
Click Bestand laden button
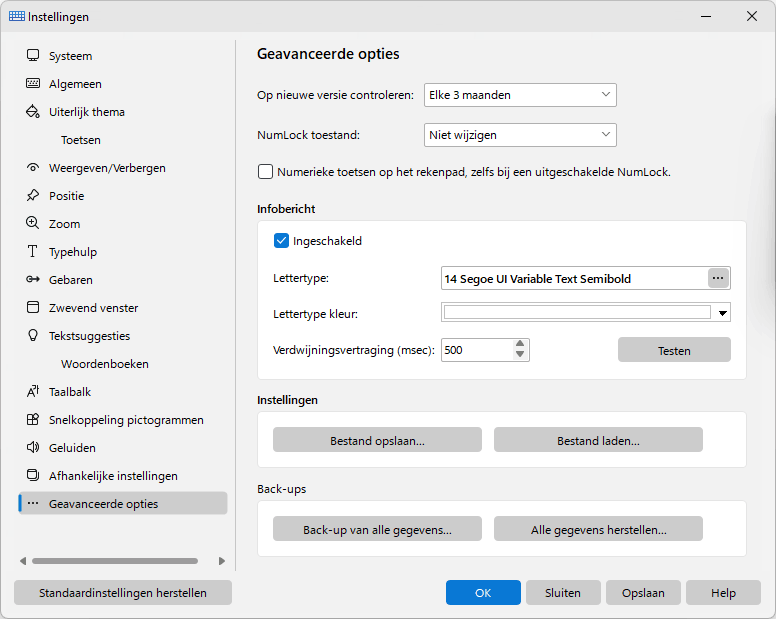(598, 440)
